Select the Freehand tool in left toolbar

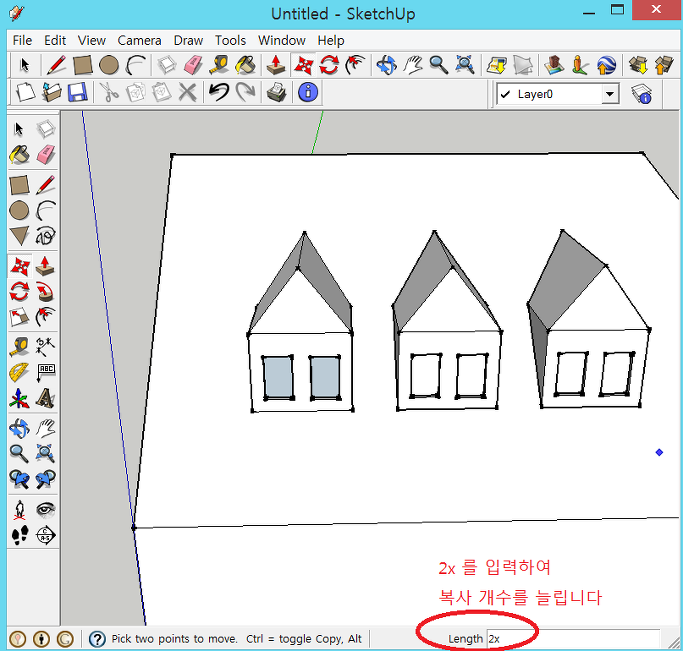tap(45, 236)
